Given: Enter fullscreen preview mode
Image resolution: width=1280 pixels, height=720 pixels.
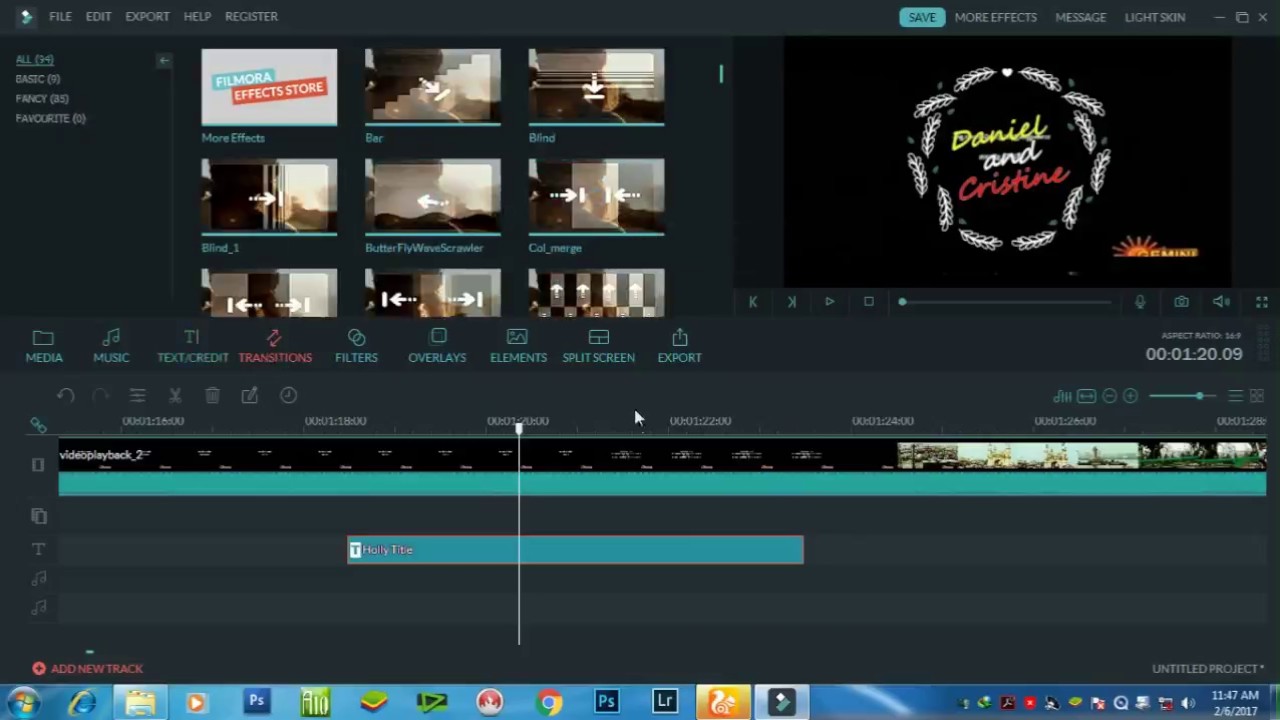Looking at the screenshot, I should pos(1261,302).
